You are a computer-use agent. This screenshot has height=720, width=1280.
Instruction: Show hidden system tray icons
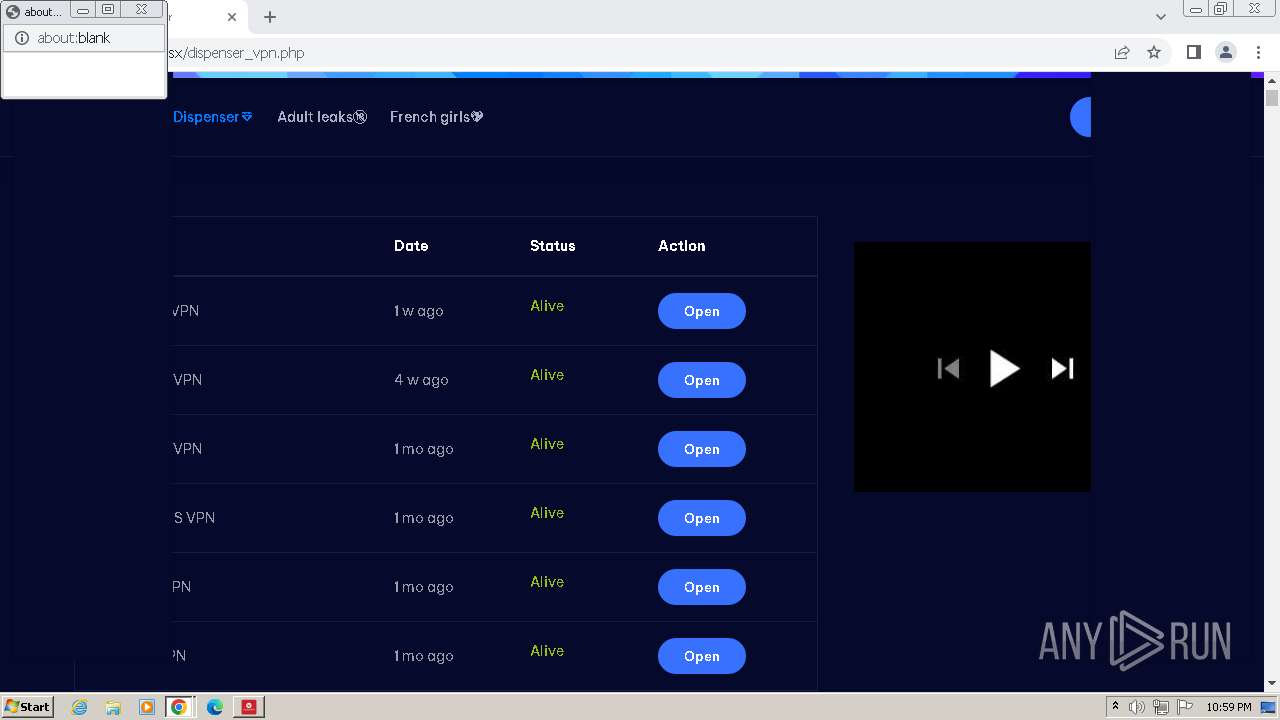tap(1115, 707)
